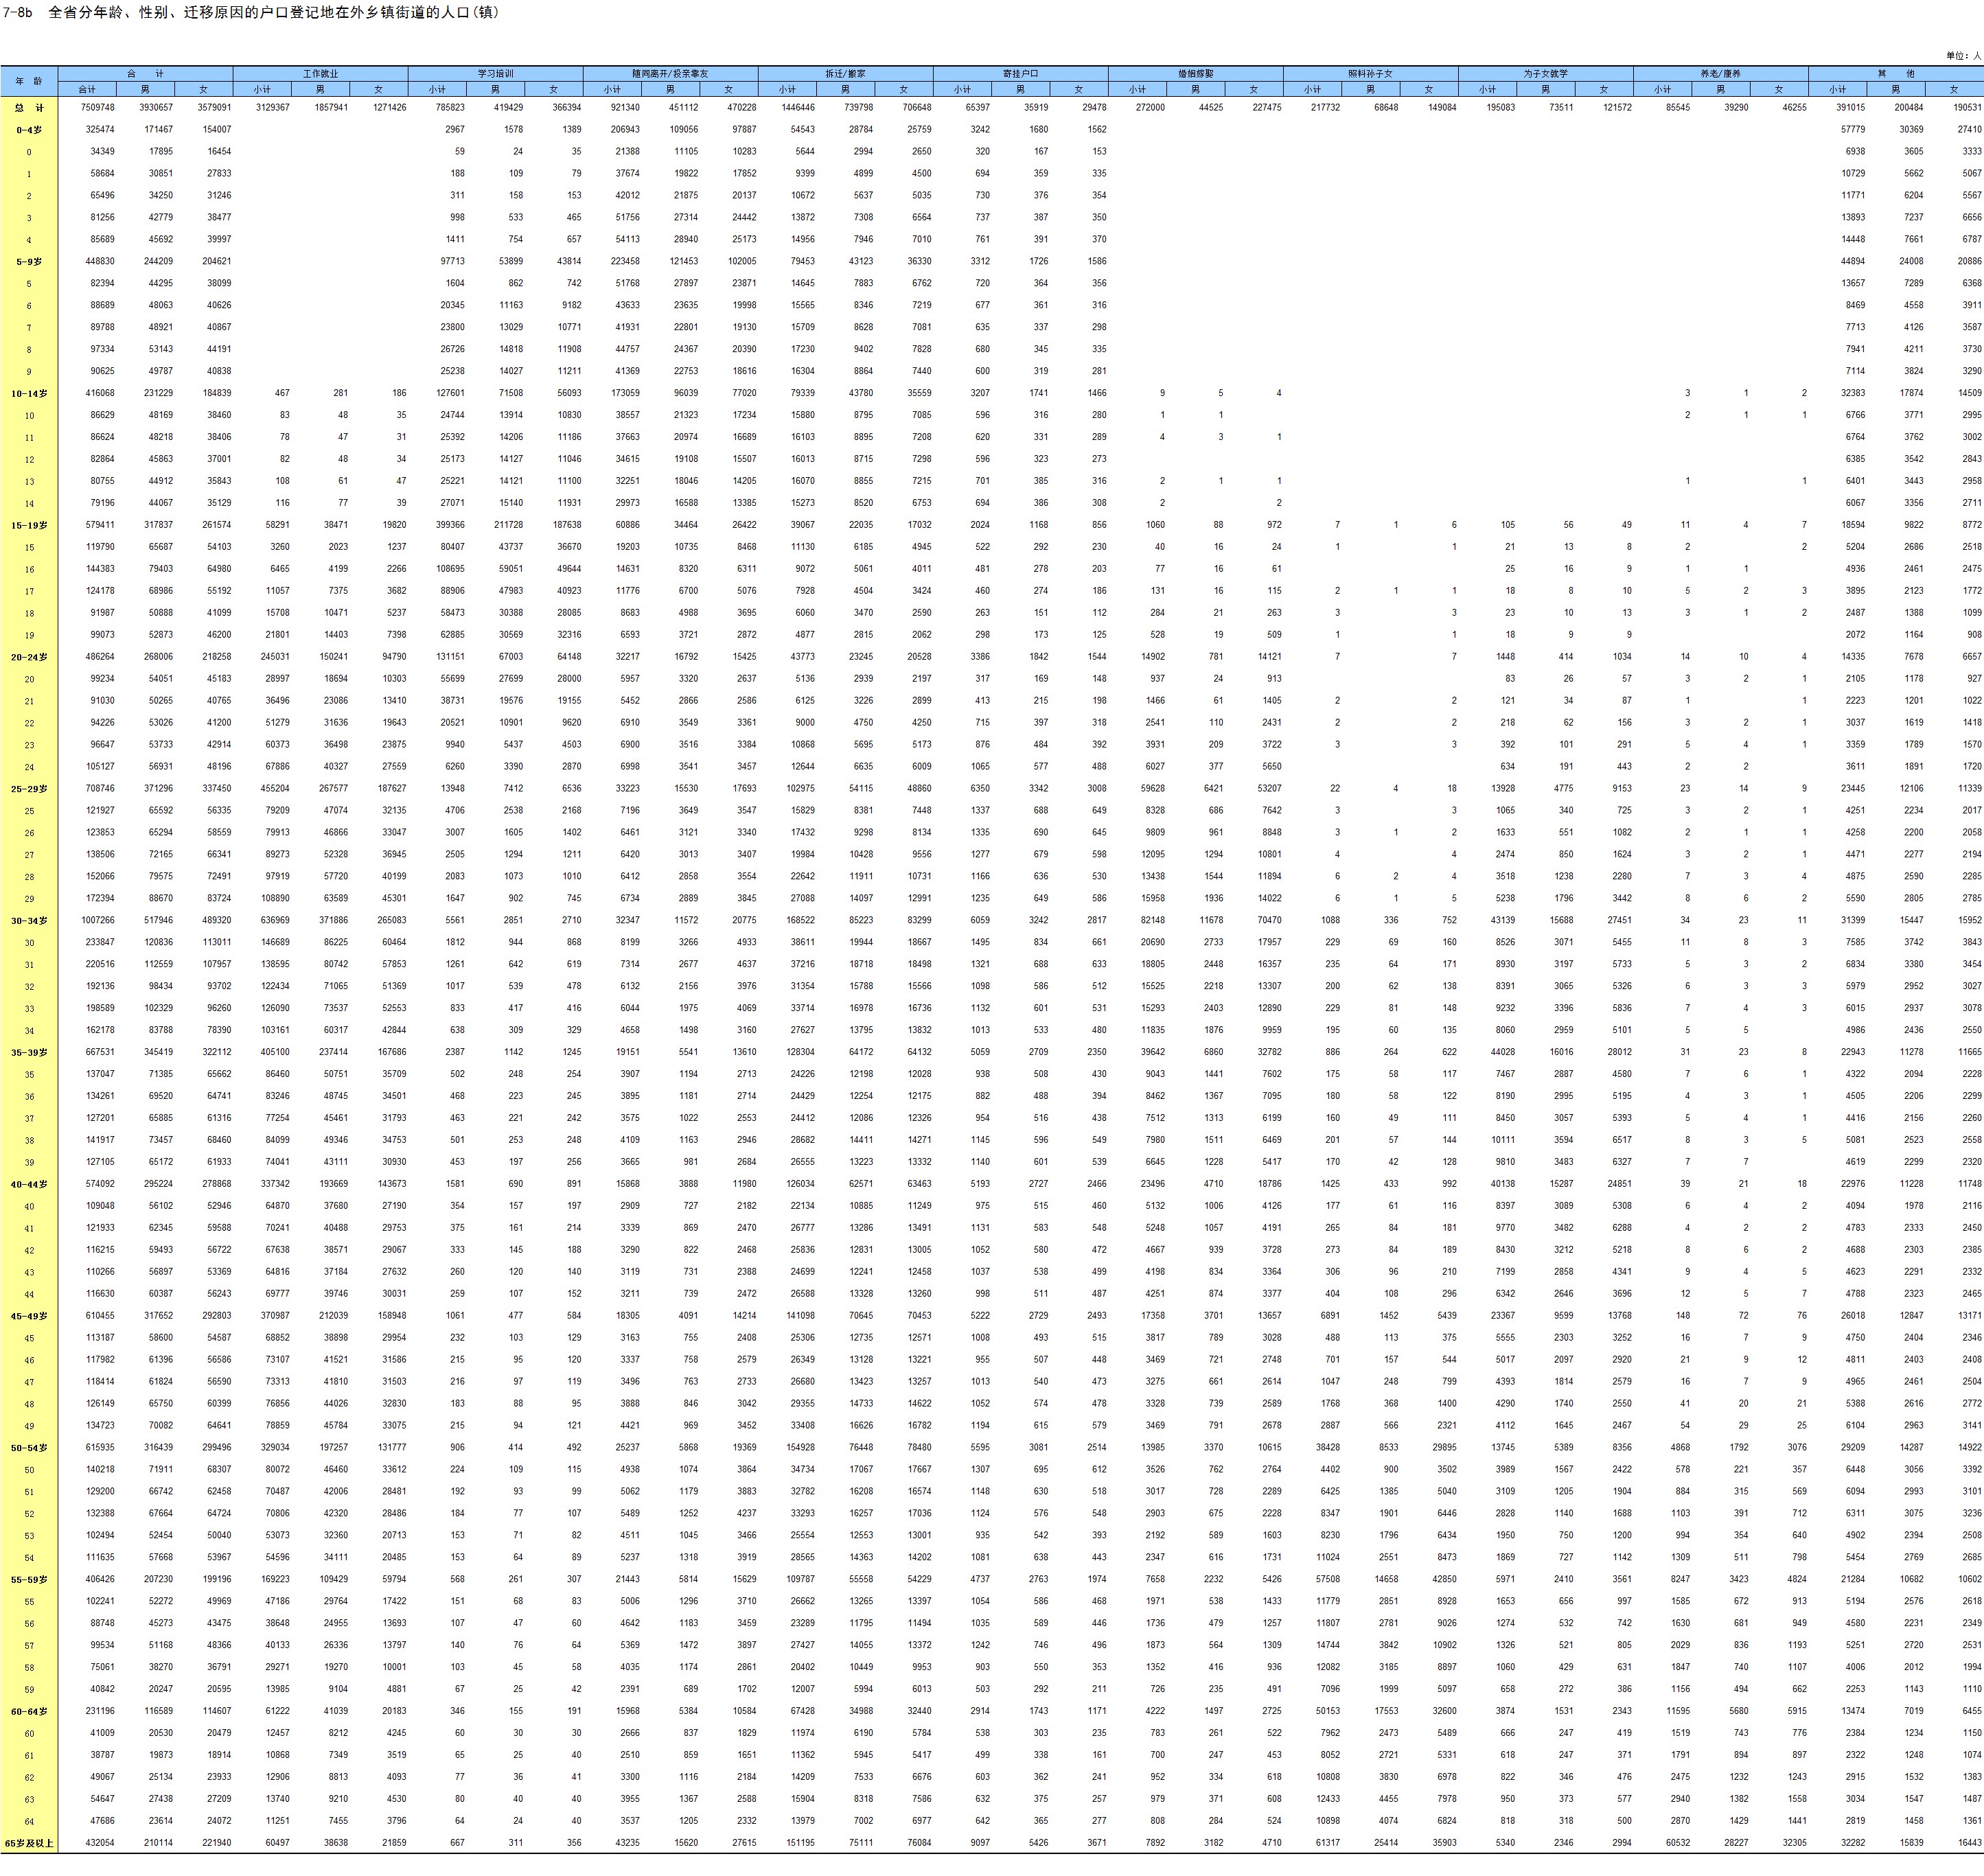1984x1876 pixels.
Task: Click the 婚姻嫁娶 header cell
Action: 1195,74
